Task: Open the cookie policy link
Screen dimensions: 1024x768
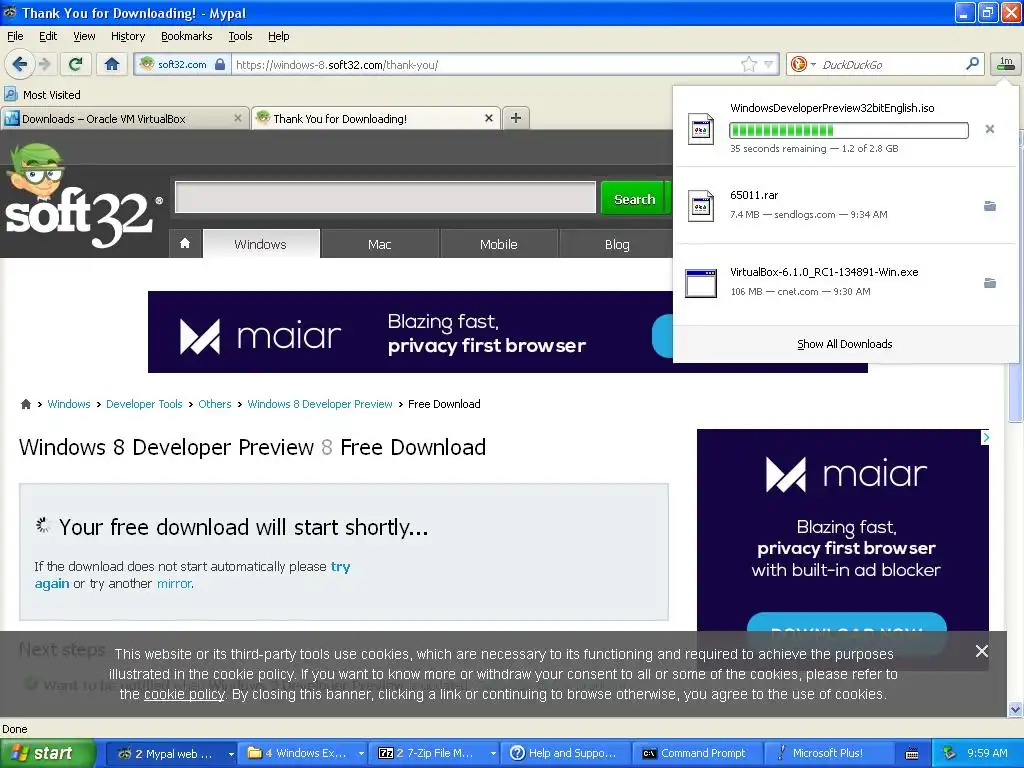Action: click(184, 694)
